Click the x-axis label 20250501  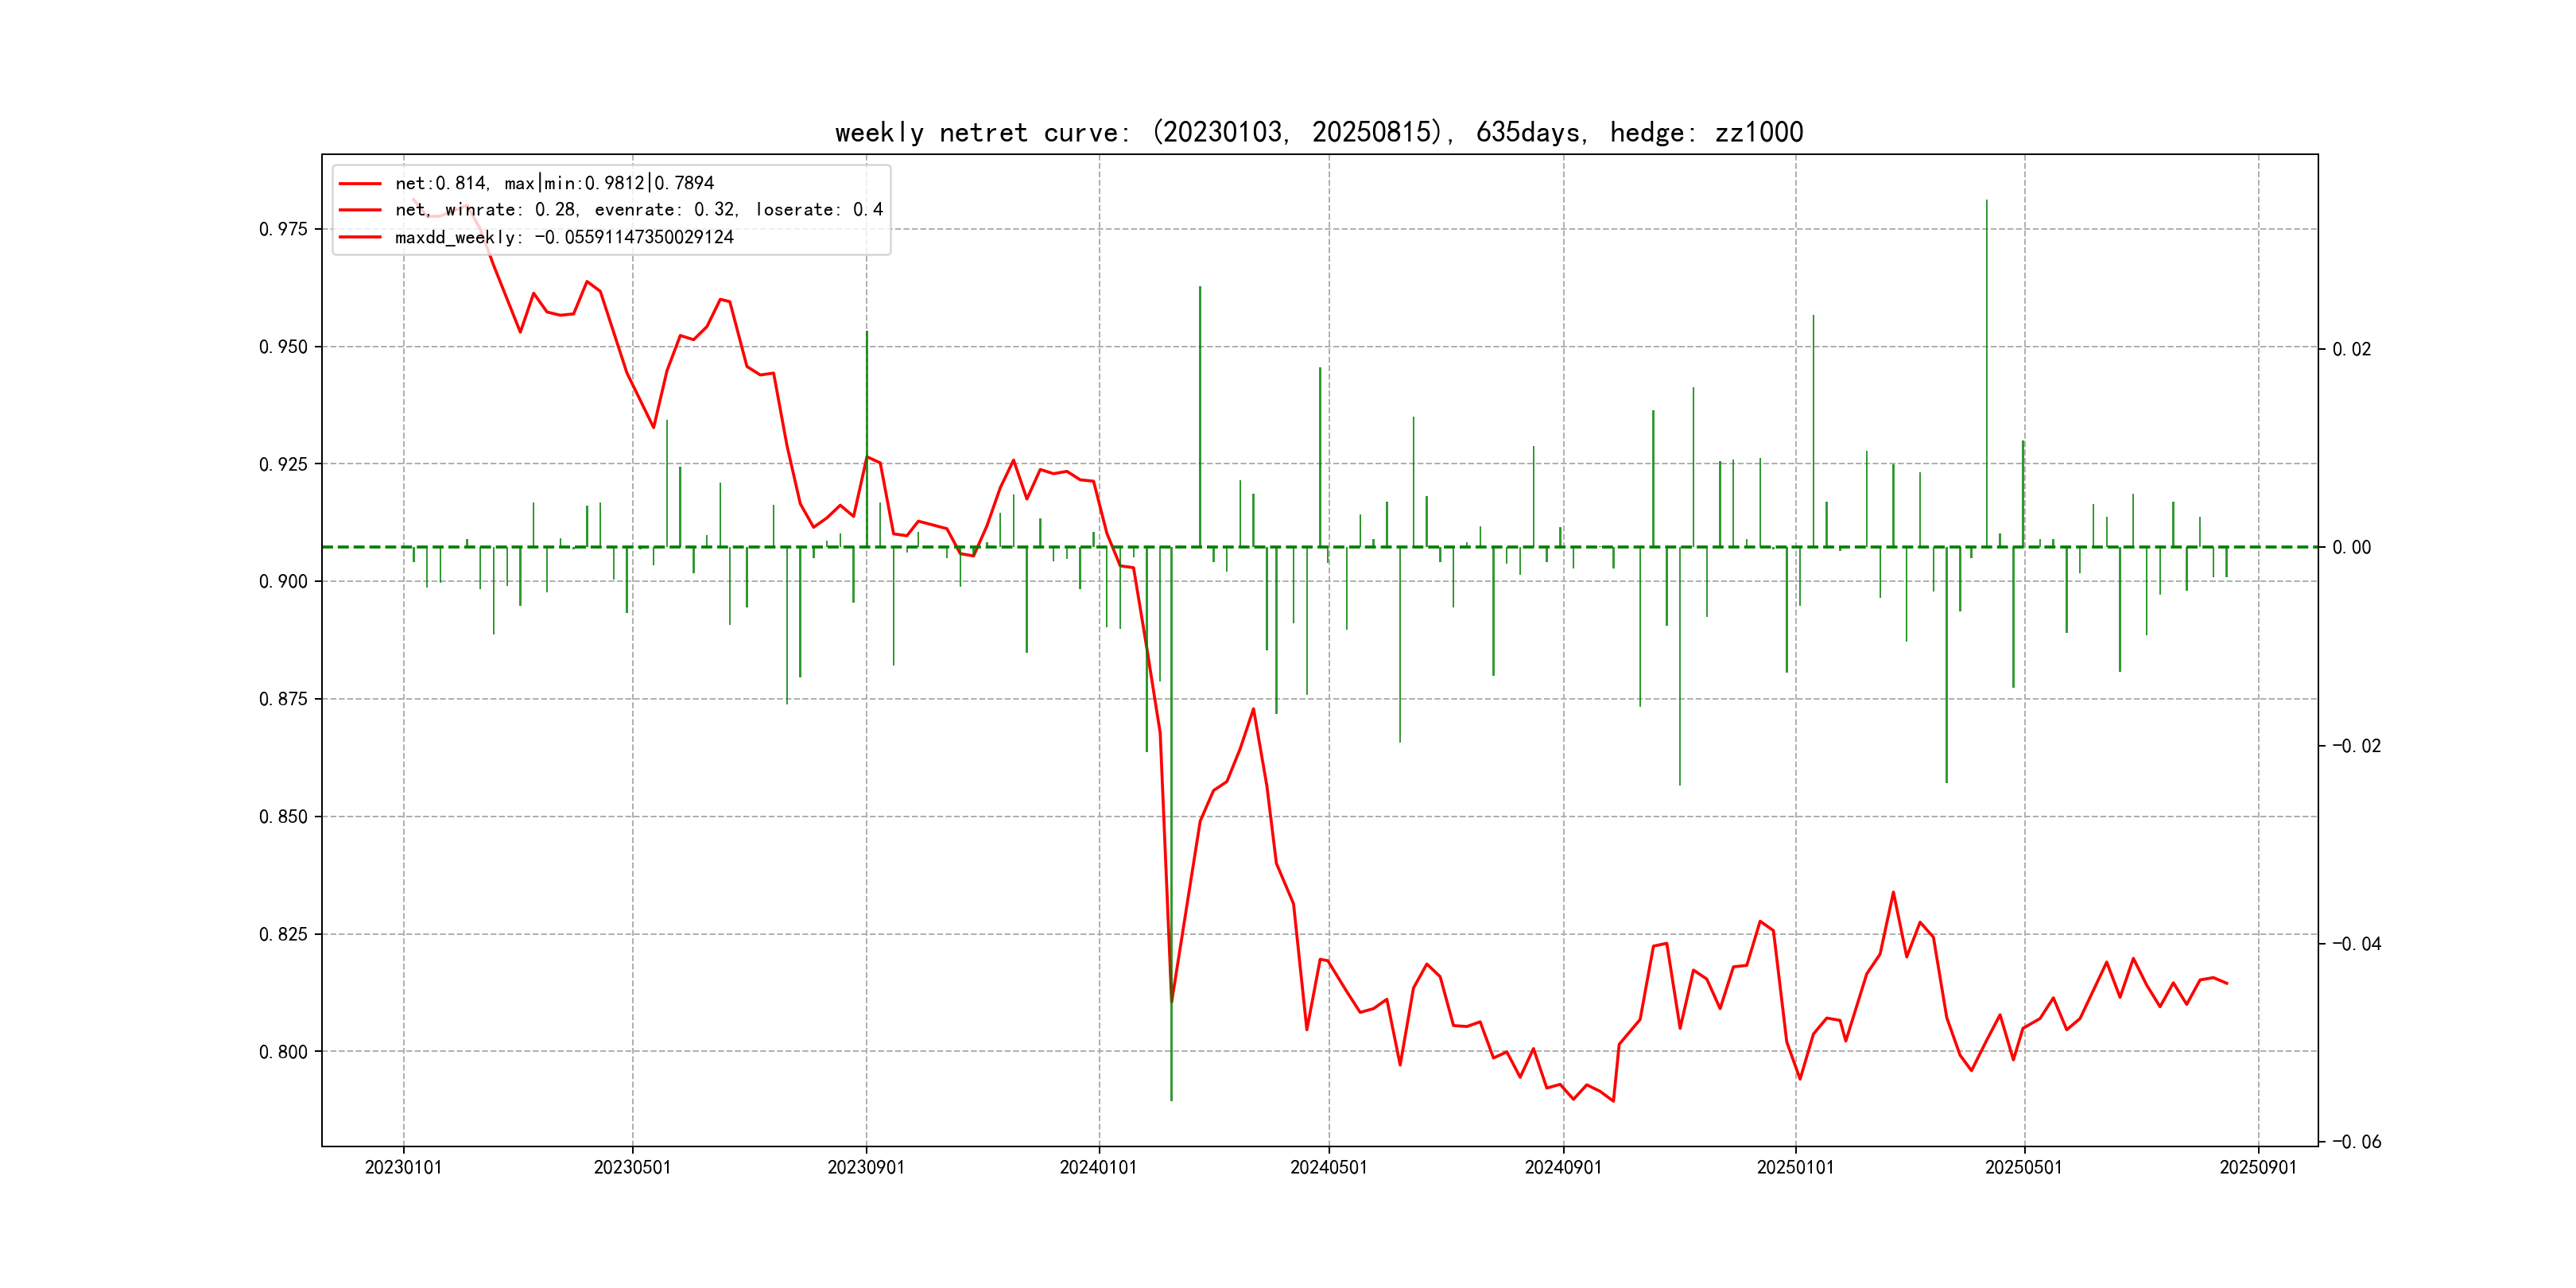tap(2023, 1168)
